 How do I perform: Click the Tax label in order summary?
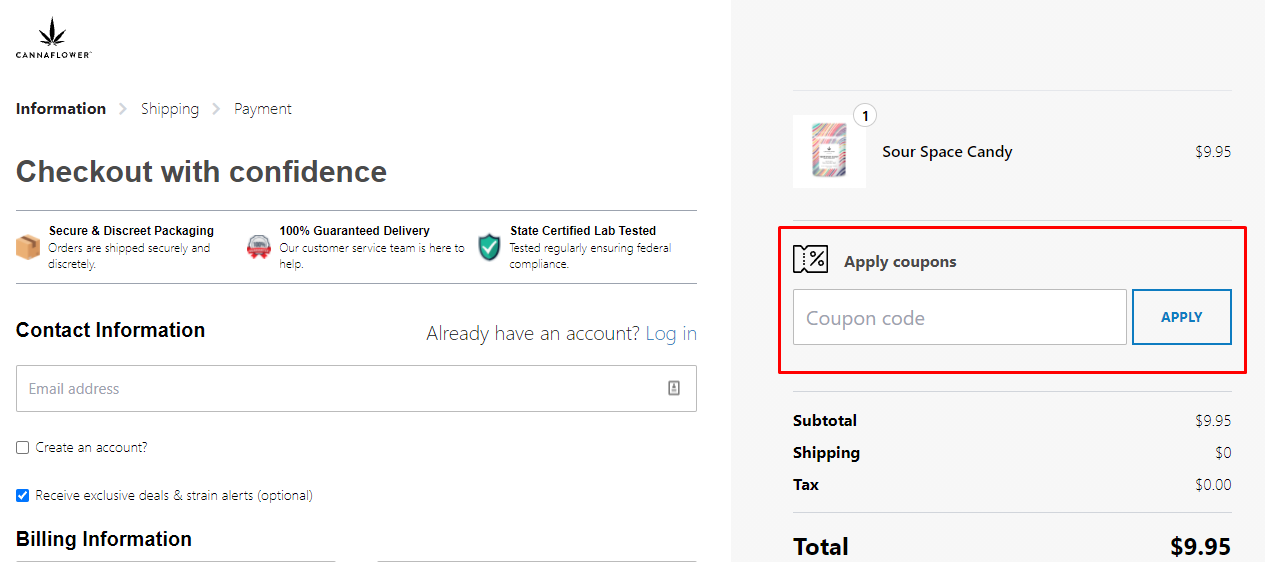point(806,485)
